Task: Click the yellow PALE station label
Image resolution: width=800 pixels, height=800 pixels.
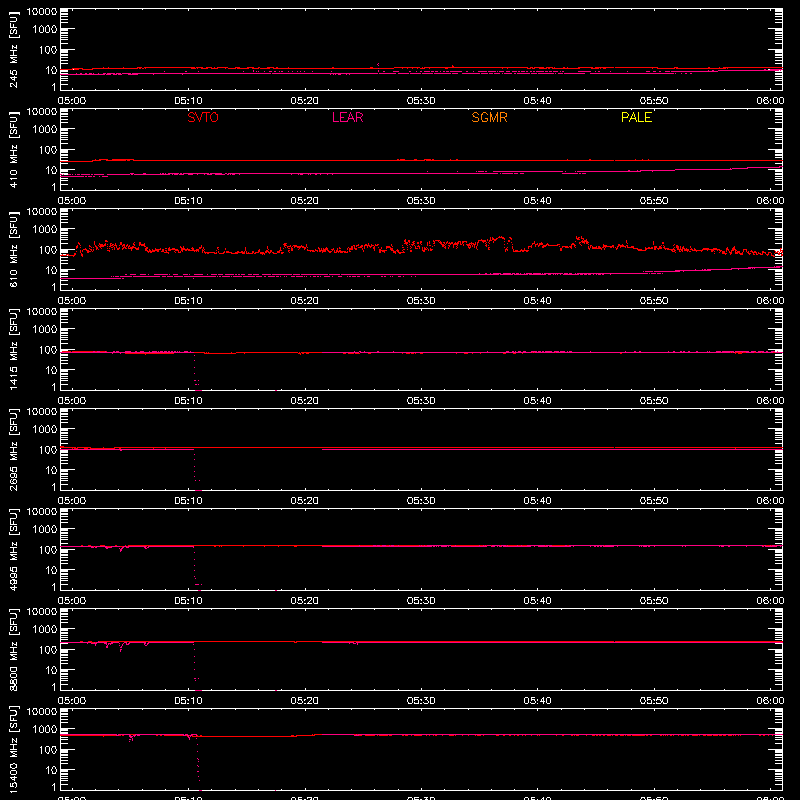Action: pyautogui.click(x=636, y=117)
